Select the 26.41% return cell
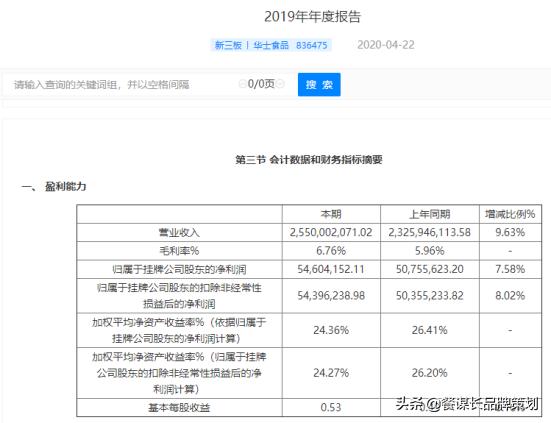 pos(430,330)
